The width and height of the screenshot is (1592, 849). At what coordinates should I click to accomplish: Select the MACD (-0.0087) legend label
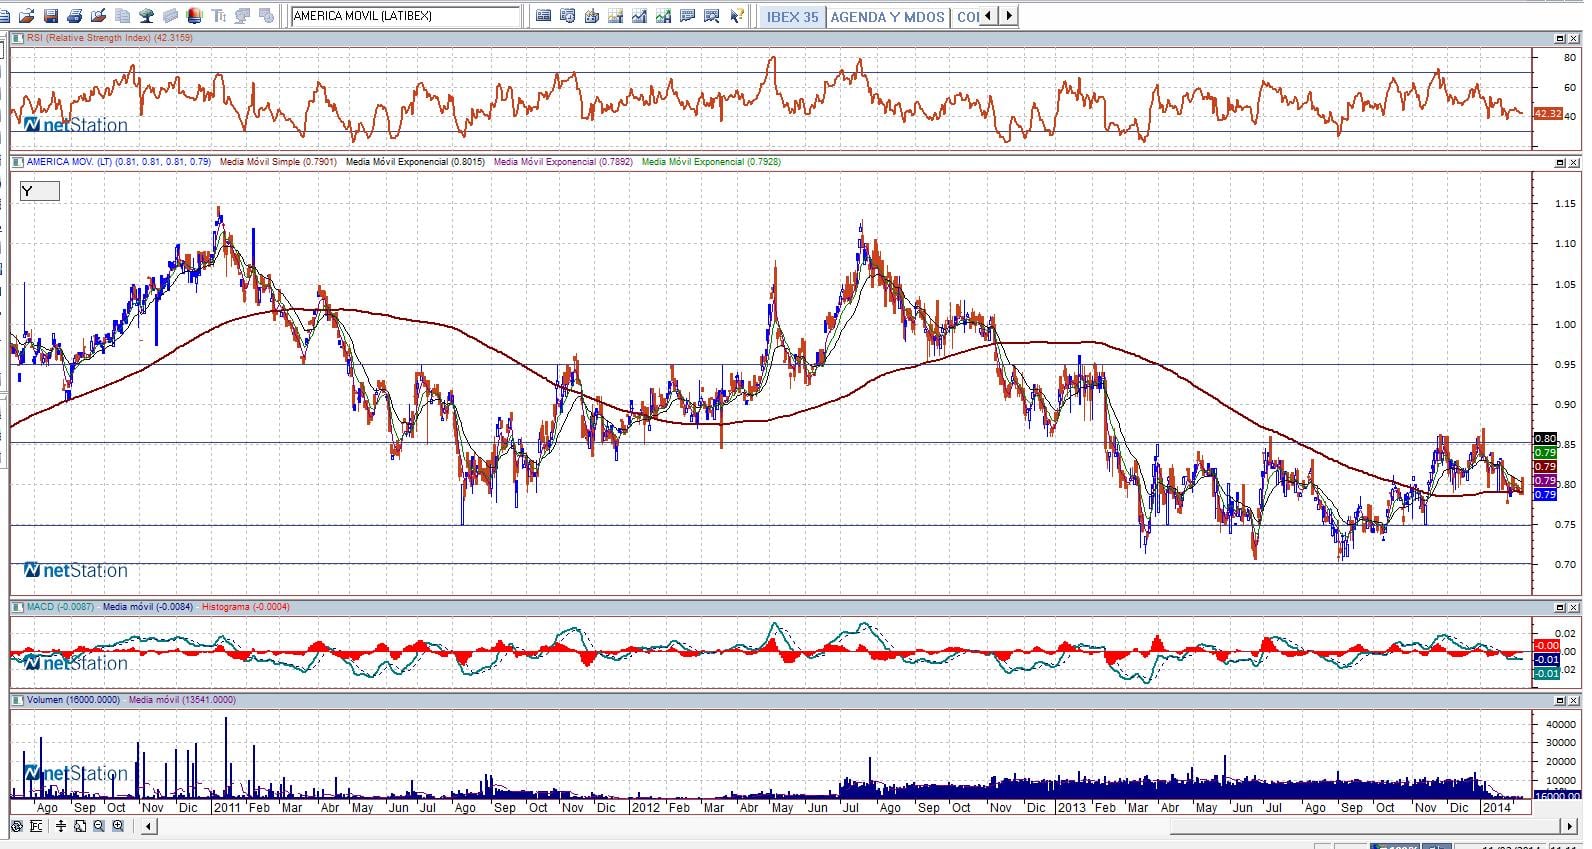click(x=60, y=607)
